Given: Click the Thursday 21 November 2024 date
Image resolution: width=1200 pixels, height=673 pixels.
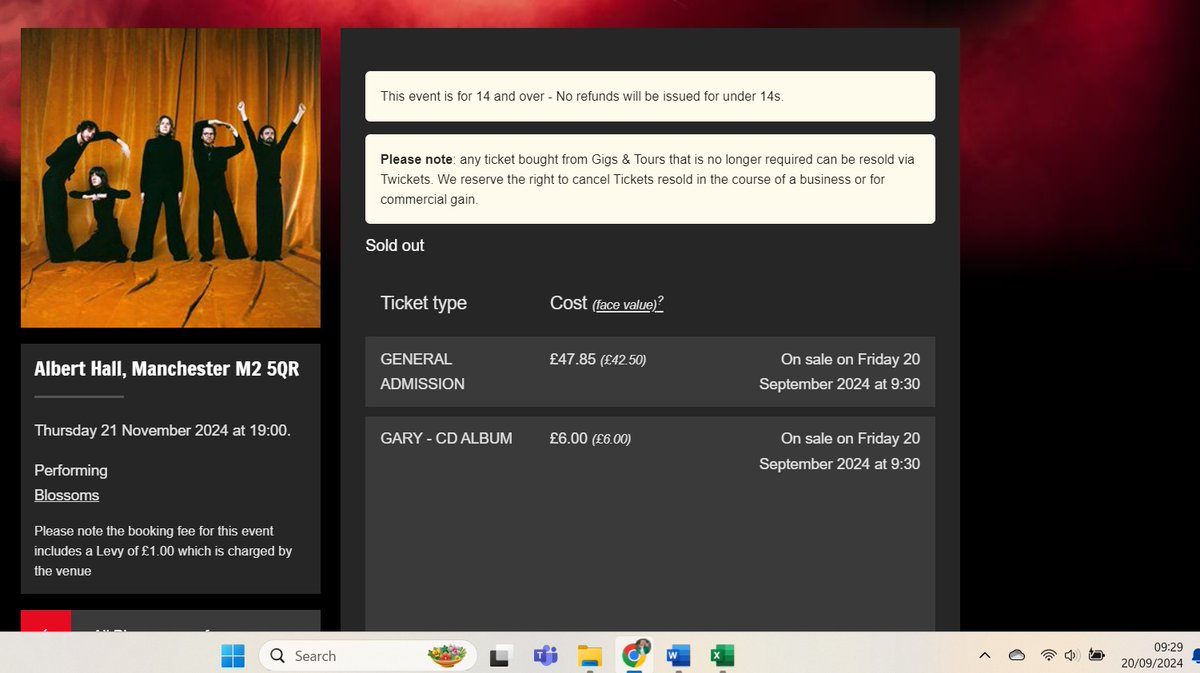Looking at the screenshot, I should click(x=163, y=430).
